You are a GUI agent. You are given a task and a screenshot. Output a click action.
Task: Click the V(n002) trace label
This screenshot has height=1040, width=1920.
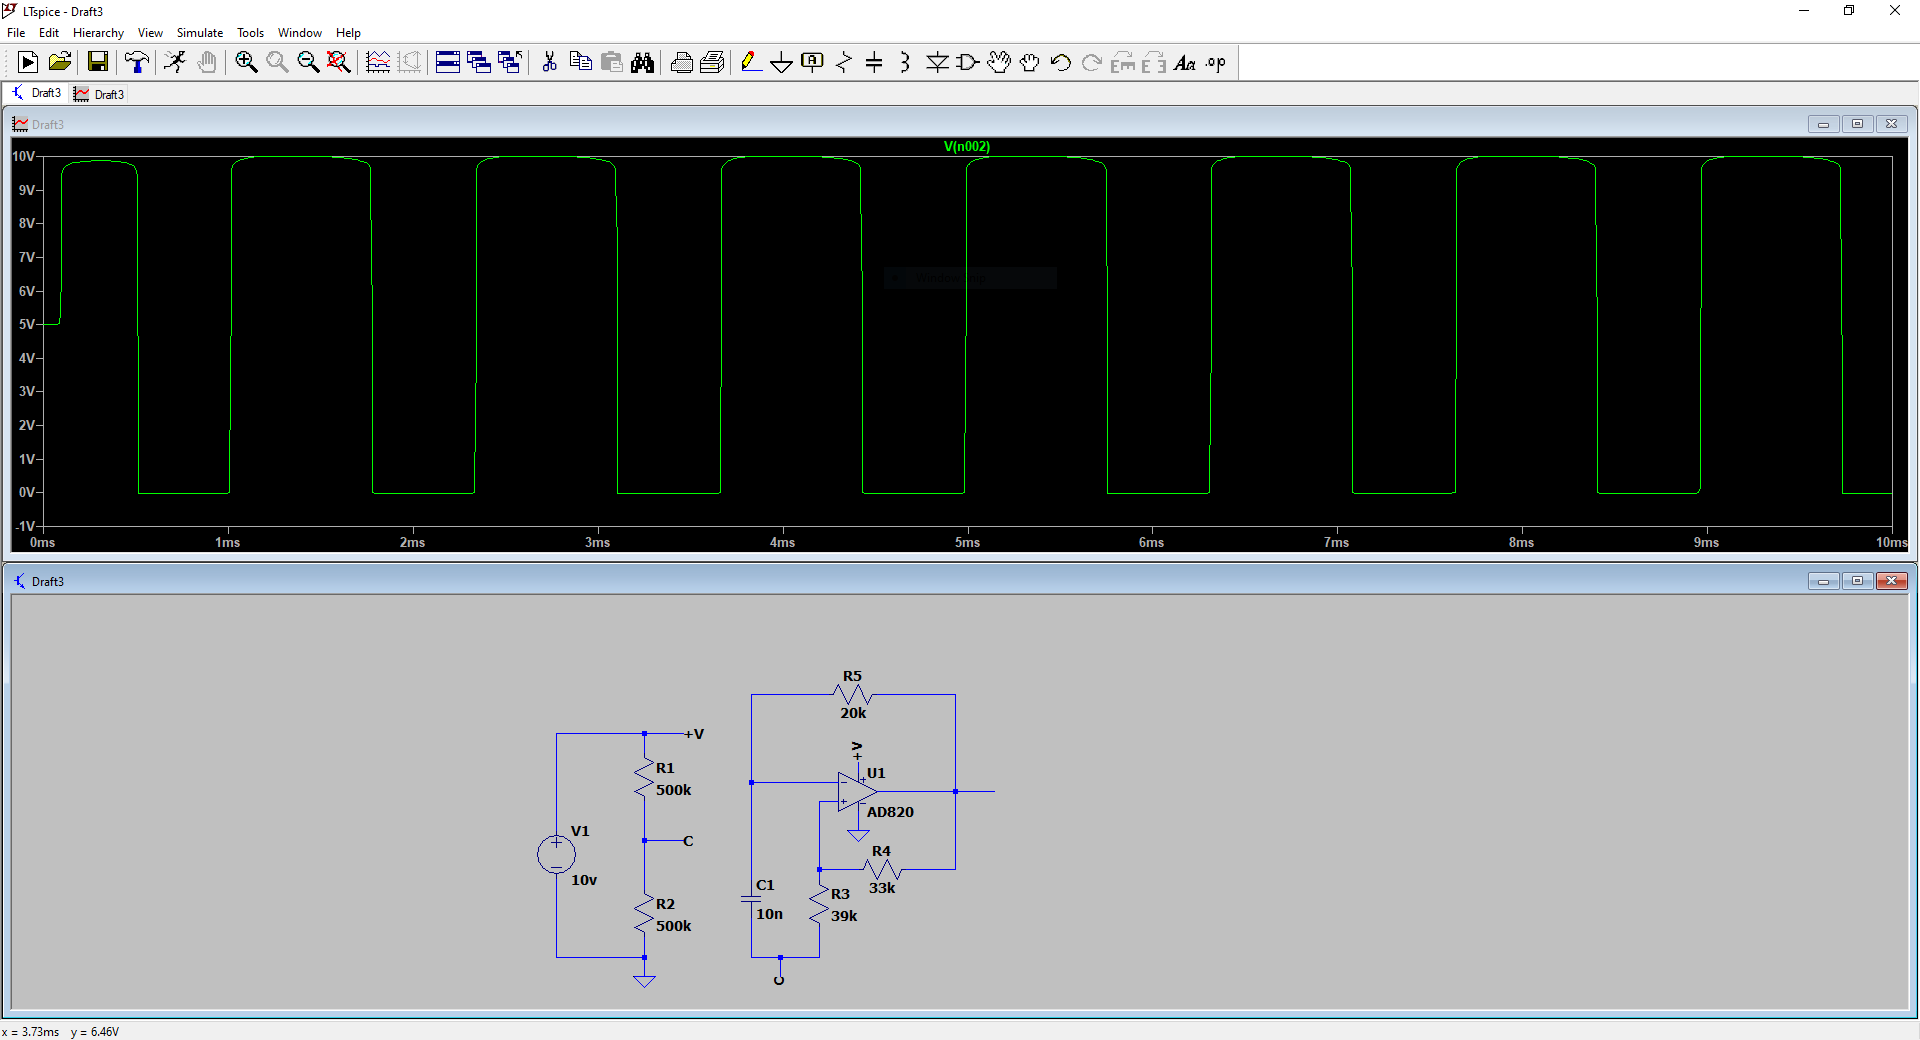[966, 146]
